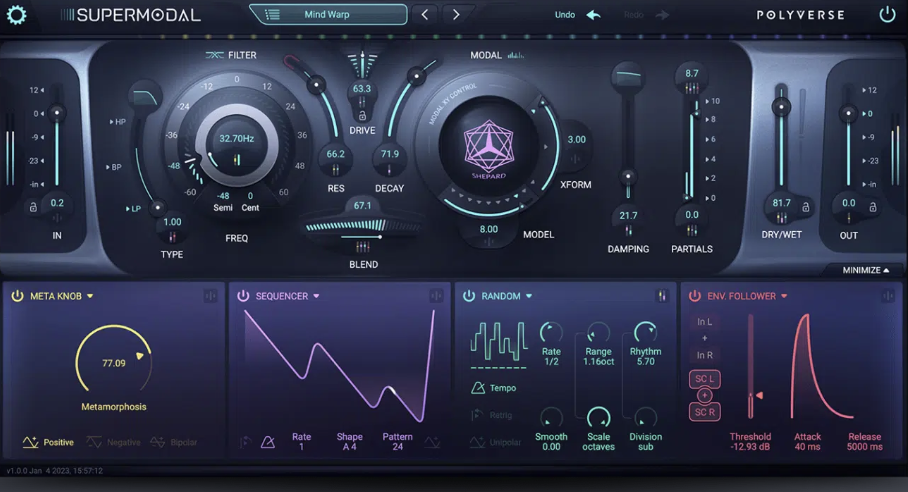908x492 pixels.
Task: Click the BLEND value 67.1
Action: (363, 205)
